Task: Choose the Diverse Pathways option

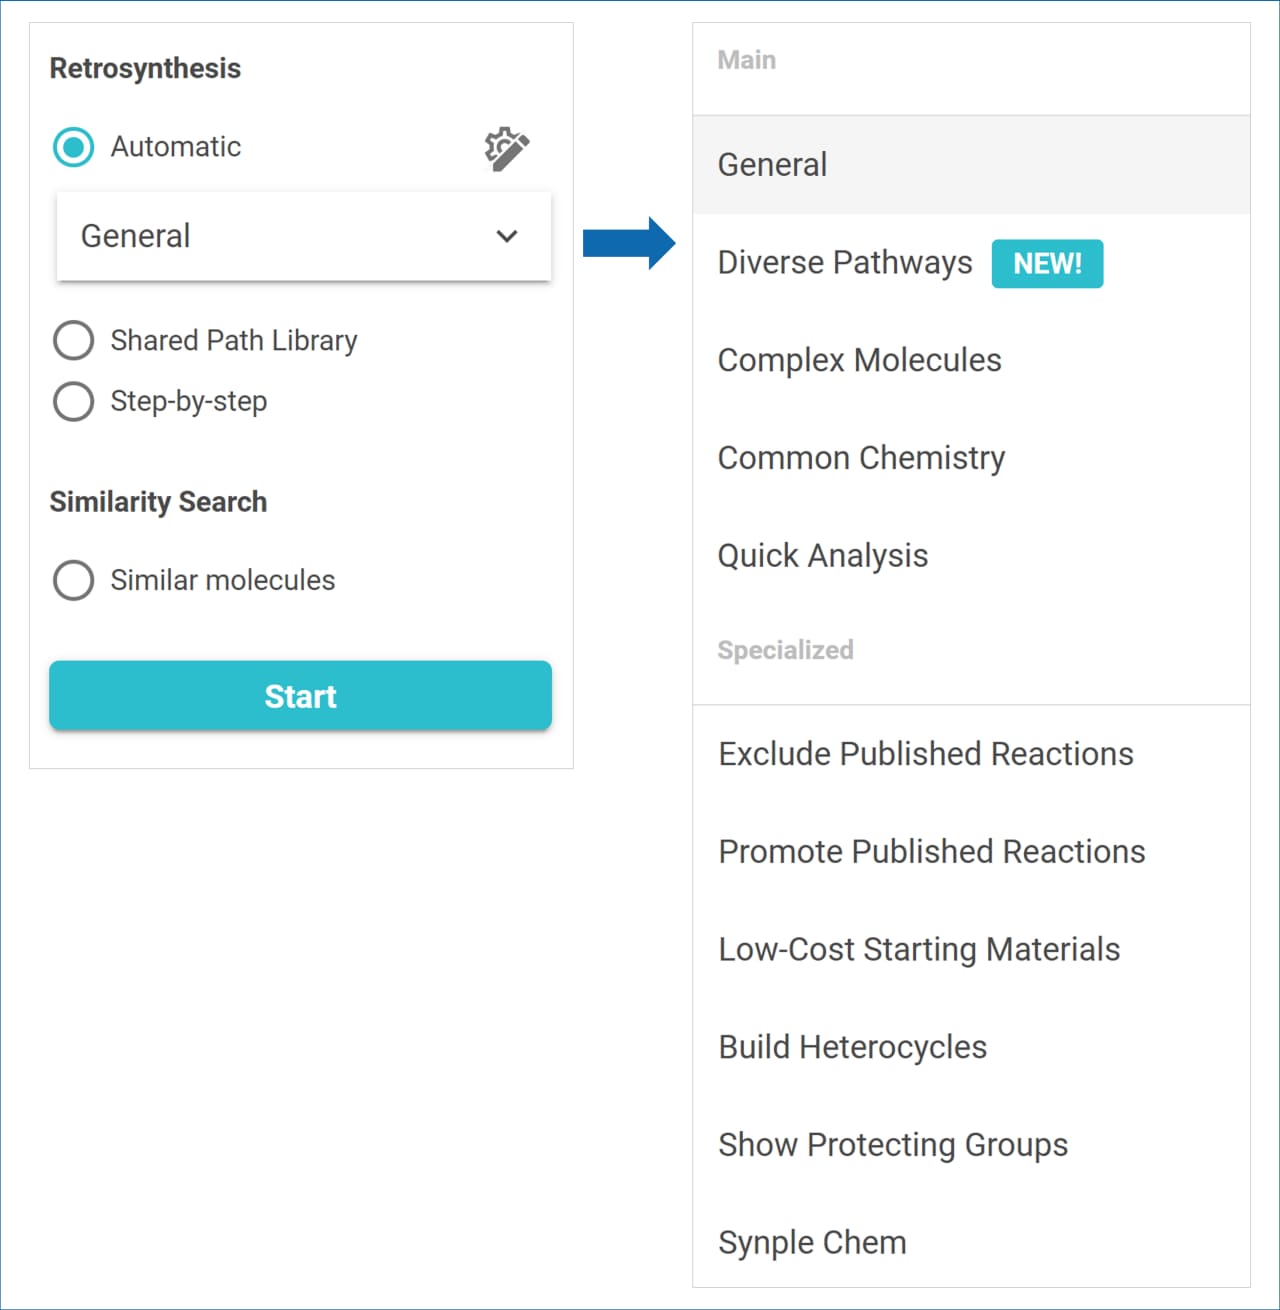Action: [845, 262]
